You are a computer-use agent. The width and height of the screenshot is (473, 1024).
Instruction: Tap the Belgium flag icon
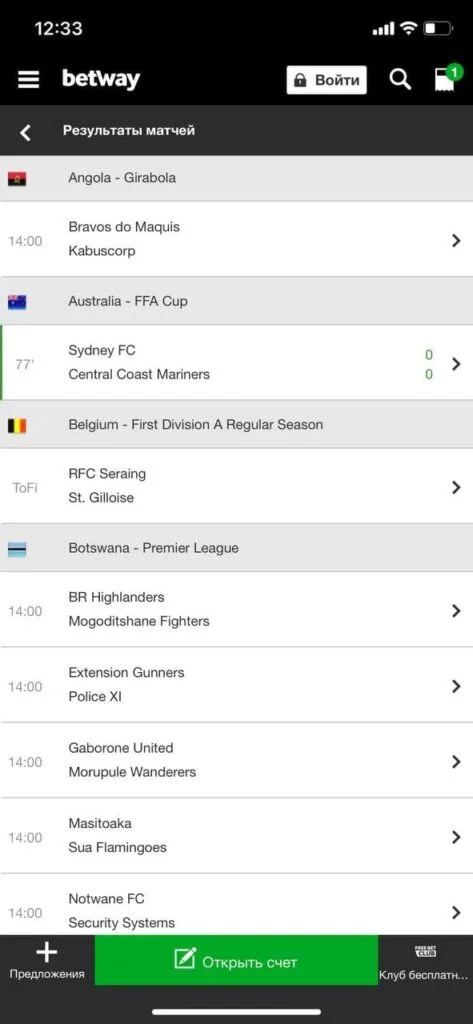tap(17, 426)
